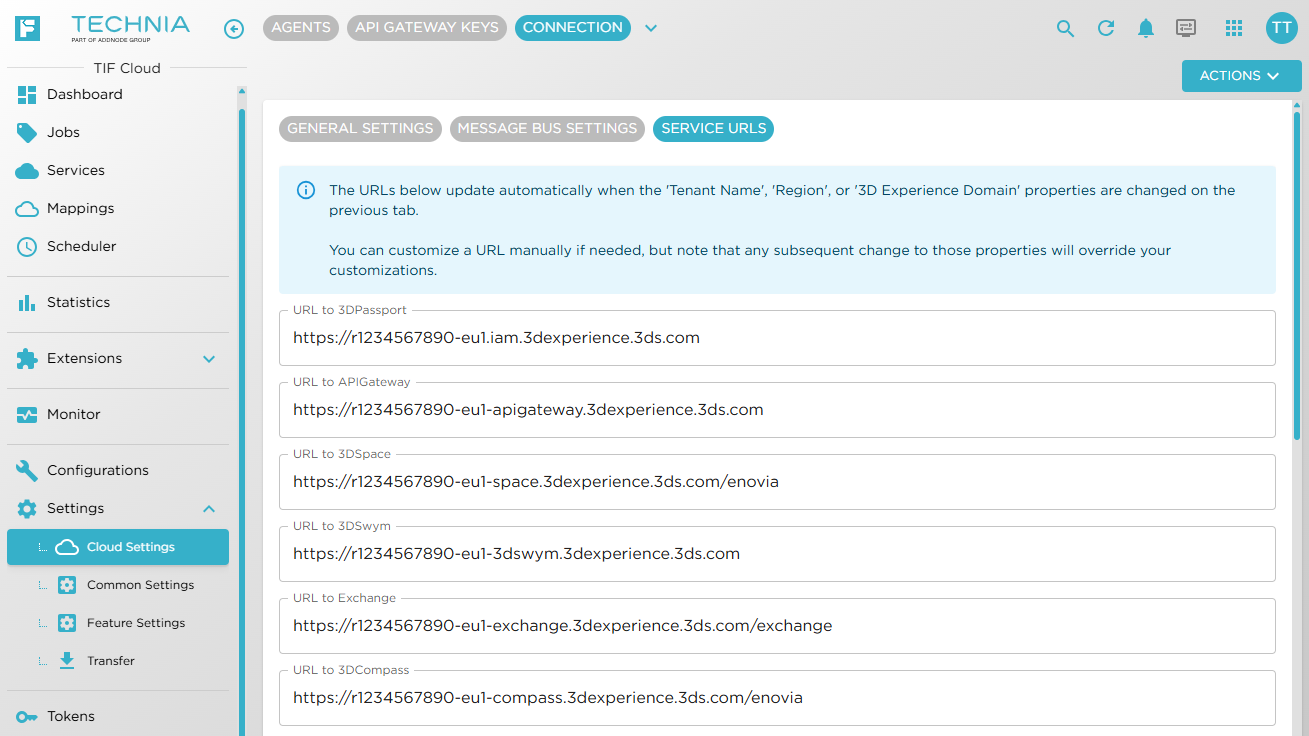Click the URL to 3DPassport field
Viewport: 1309px width, 736px height.
(777, 338)
